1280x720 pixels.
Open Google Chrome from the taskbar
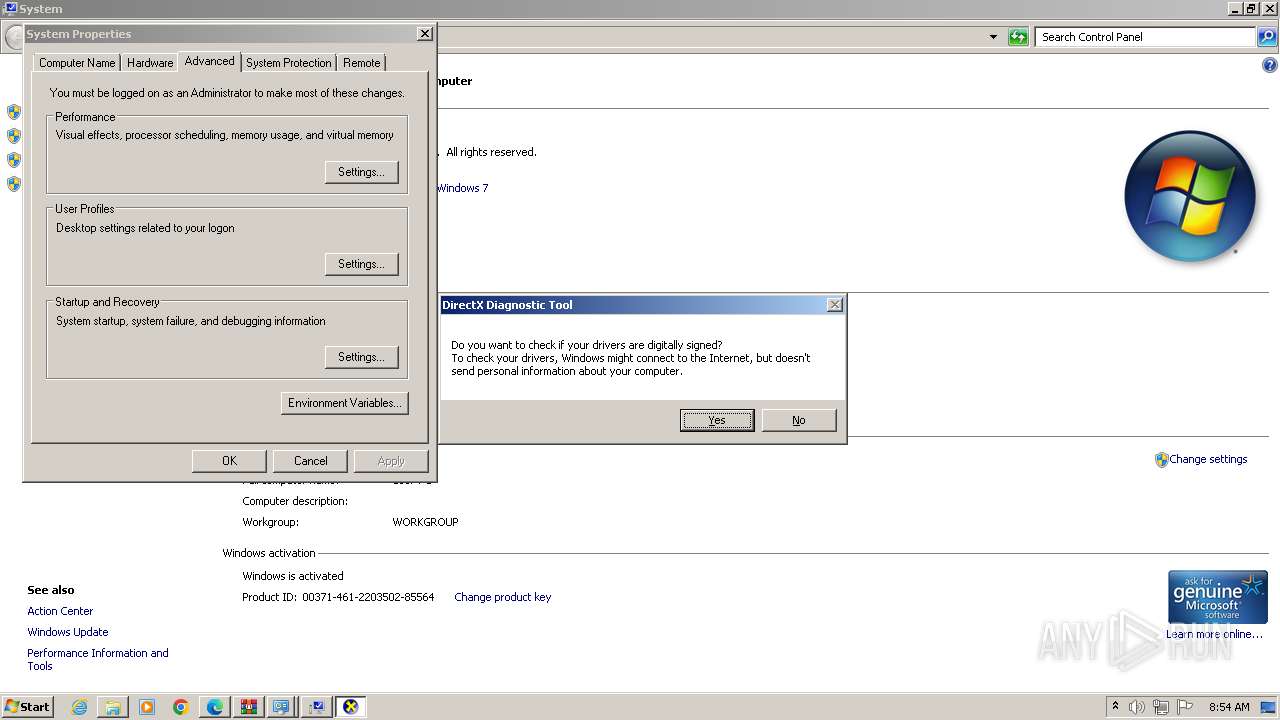click(181, 707)
